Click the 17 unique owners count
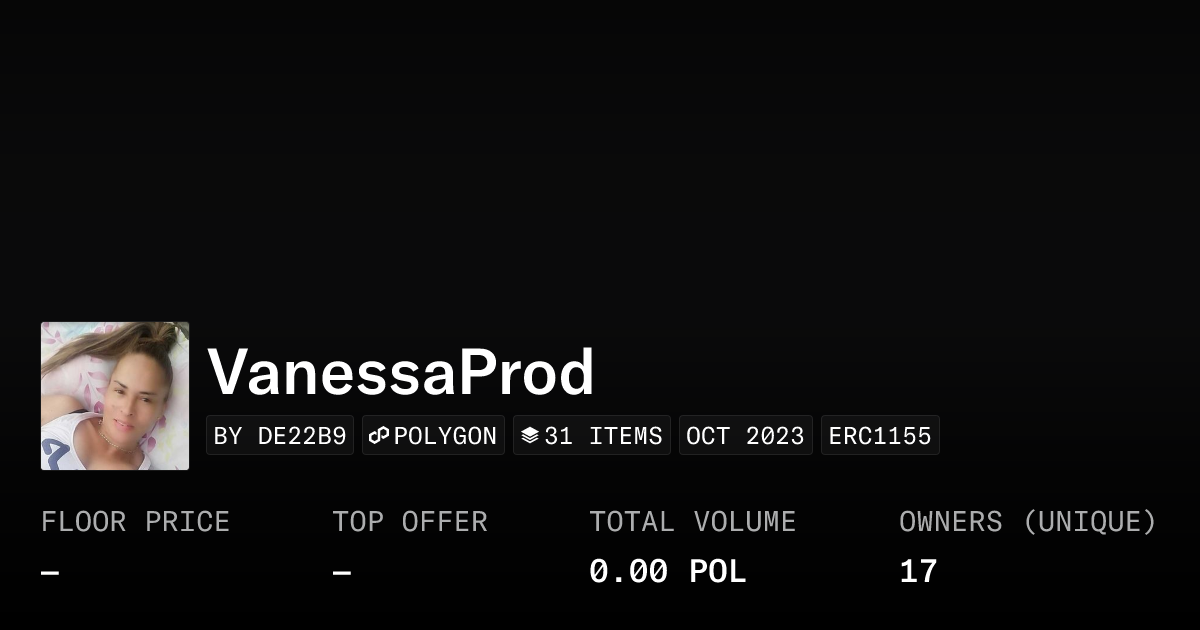The height and width of the screenshot is (630, 1200). (x=918, y=572)
